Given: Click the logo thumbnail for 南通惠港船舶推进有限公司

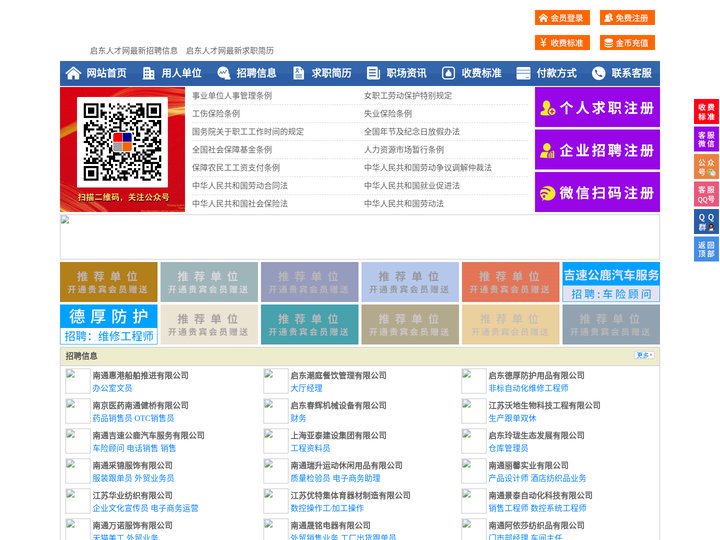Looking at the screenshot, I should click(x=77, y=381).
